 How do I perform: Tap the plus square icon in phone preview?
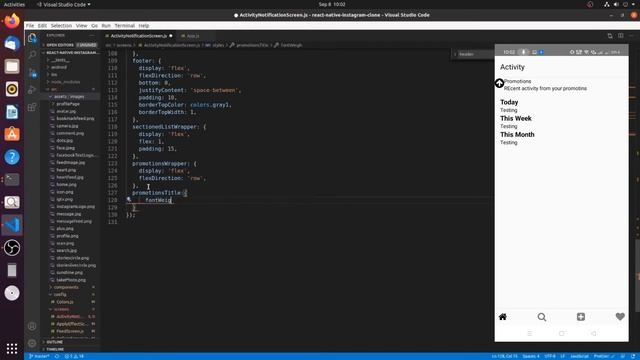(x=581, y=317)
